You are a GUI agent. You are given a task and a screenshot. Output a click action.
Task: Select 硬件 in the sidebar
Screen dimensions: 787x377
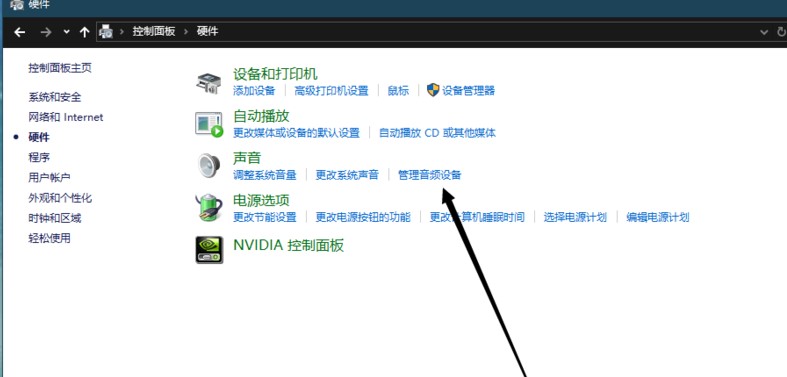[x=39, y=137]
